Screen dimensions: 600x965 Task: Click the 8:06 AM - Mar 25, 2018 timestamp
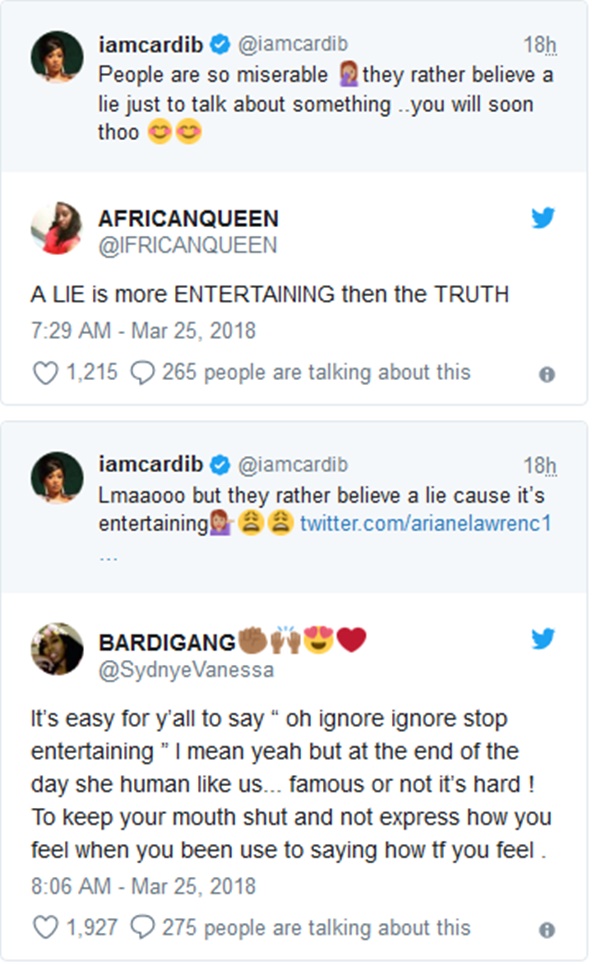[142, 886]
